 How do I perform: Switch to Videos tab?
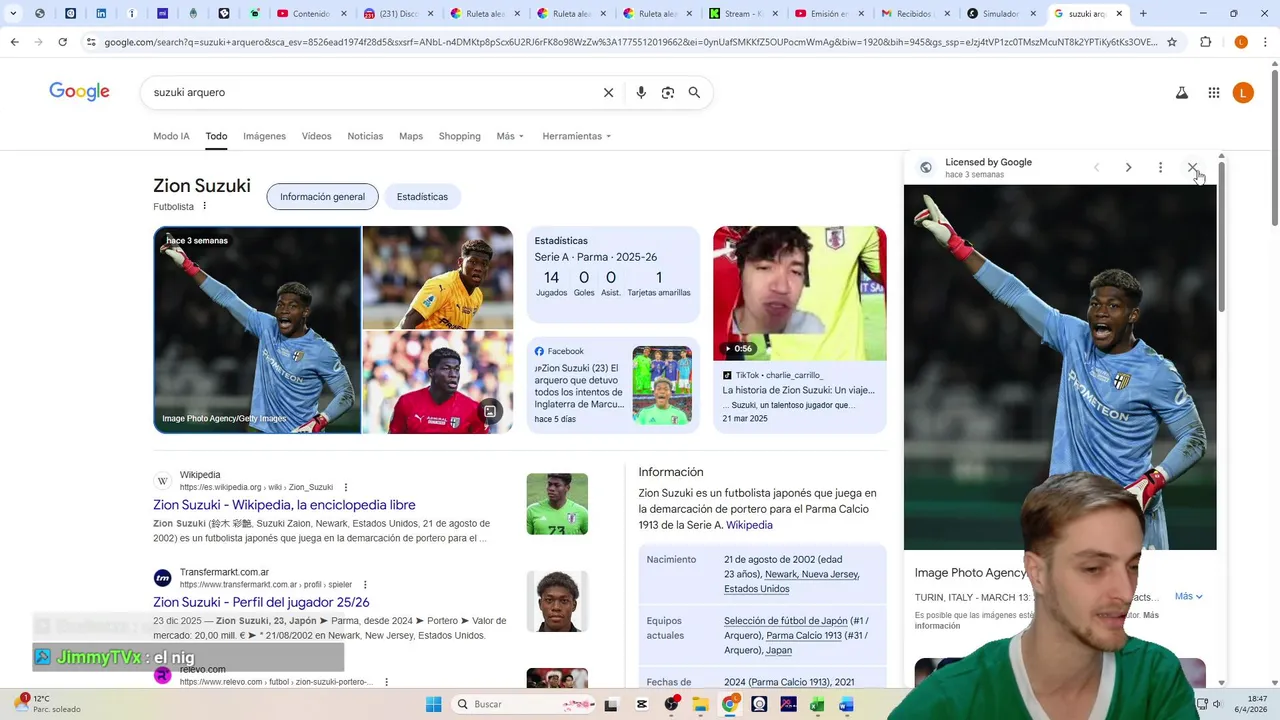[x=316, y=136]
